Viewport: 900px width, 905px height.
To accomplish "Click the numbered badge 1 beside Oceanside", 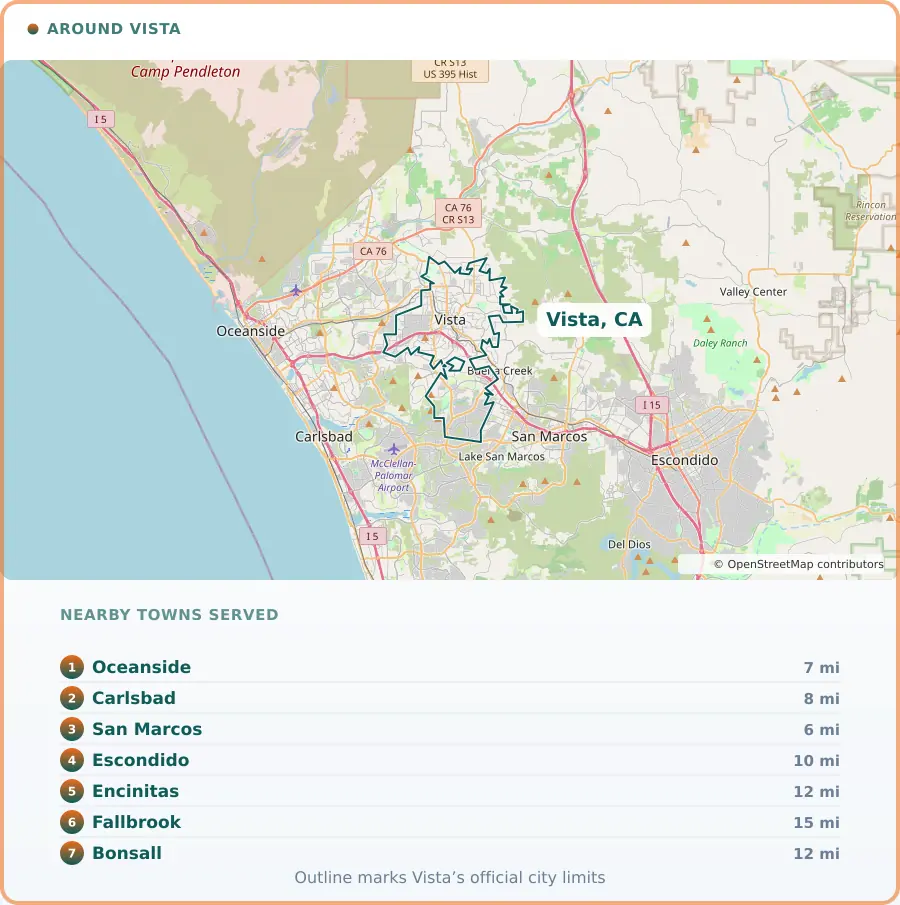I will 72,667.
